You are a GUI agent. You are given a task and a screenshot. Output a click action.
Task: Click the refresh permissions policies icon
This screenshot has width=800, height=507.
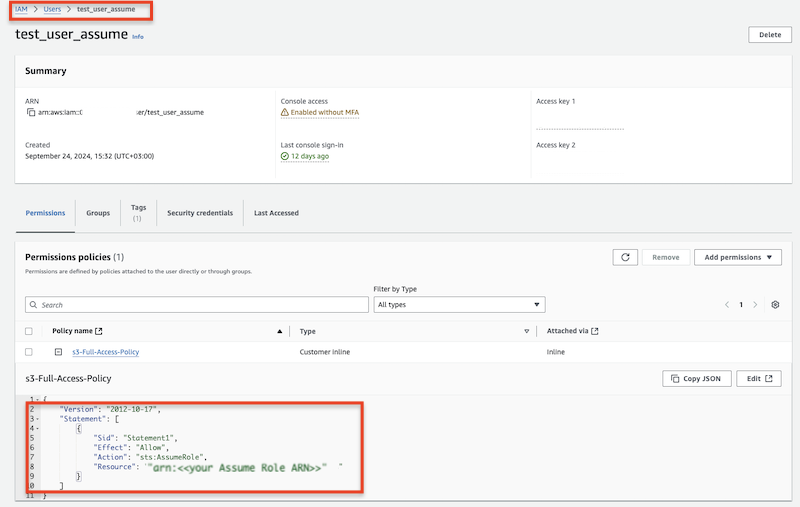click(x=625, y=257)
